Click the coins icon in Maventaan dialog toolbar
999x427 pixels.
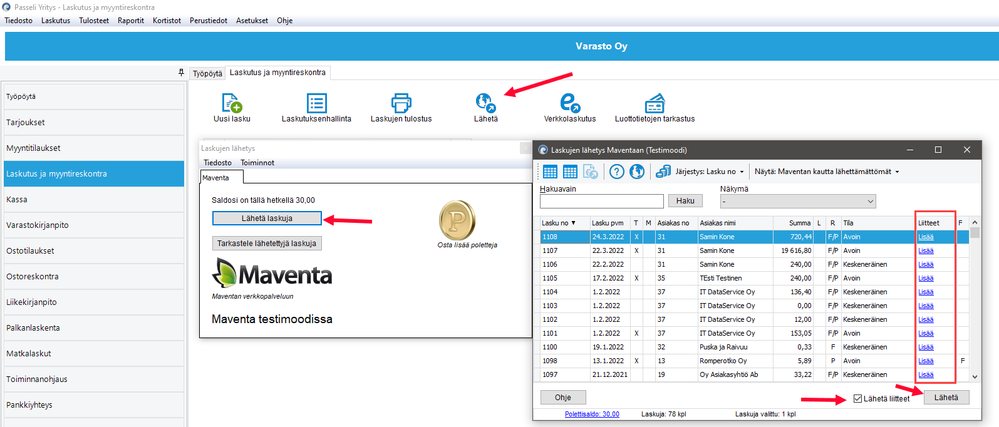point(664,171)
